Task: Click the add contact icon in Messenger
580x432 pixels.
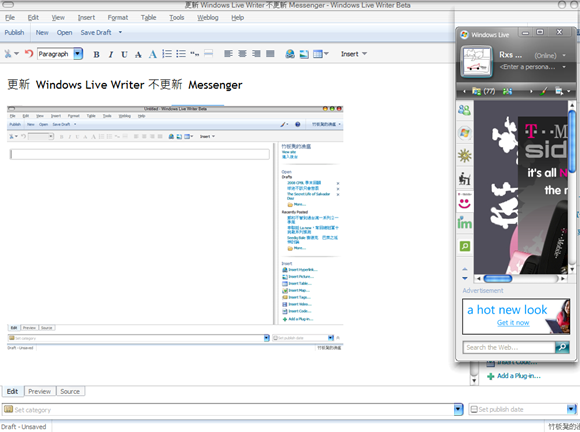Action: [x=507, y=91]
